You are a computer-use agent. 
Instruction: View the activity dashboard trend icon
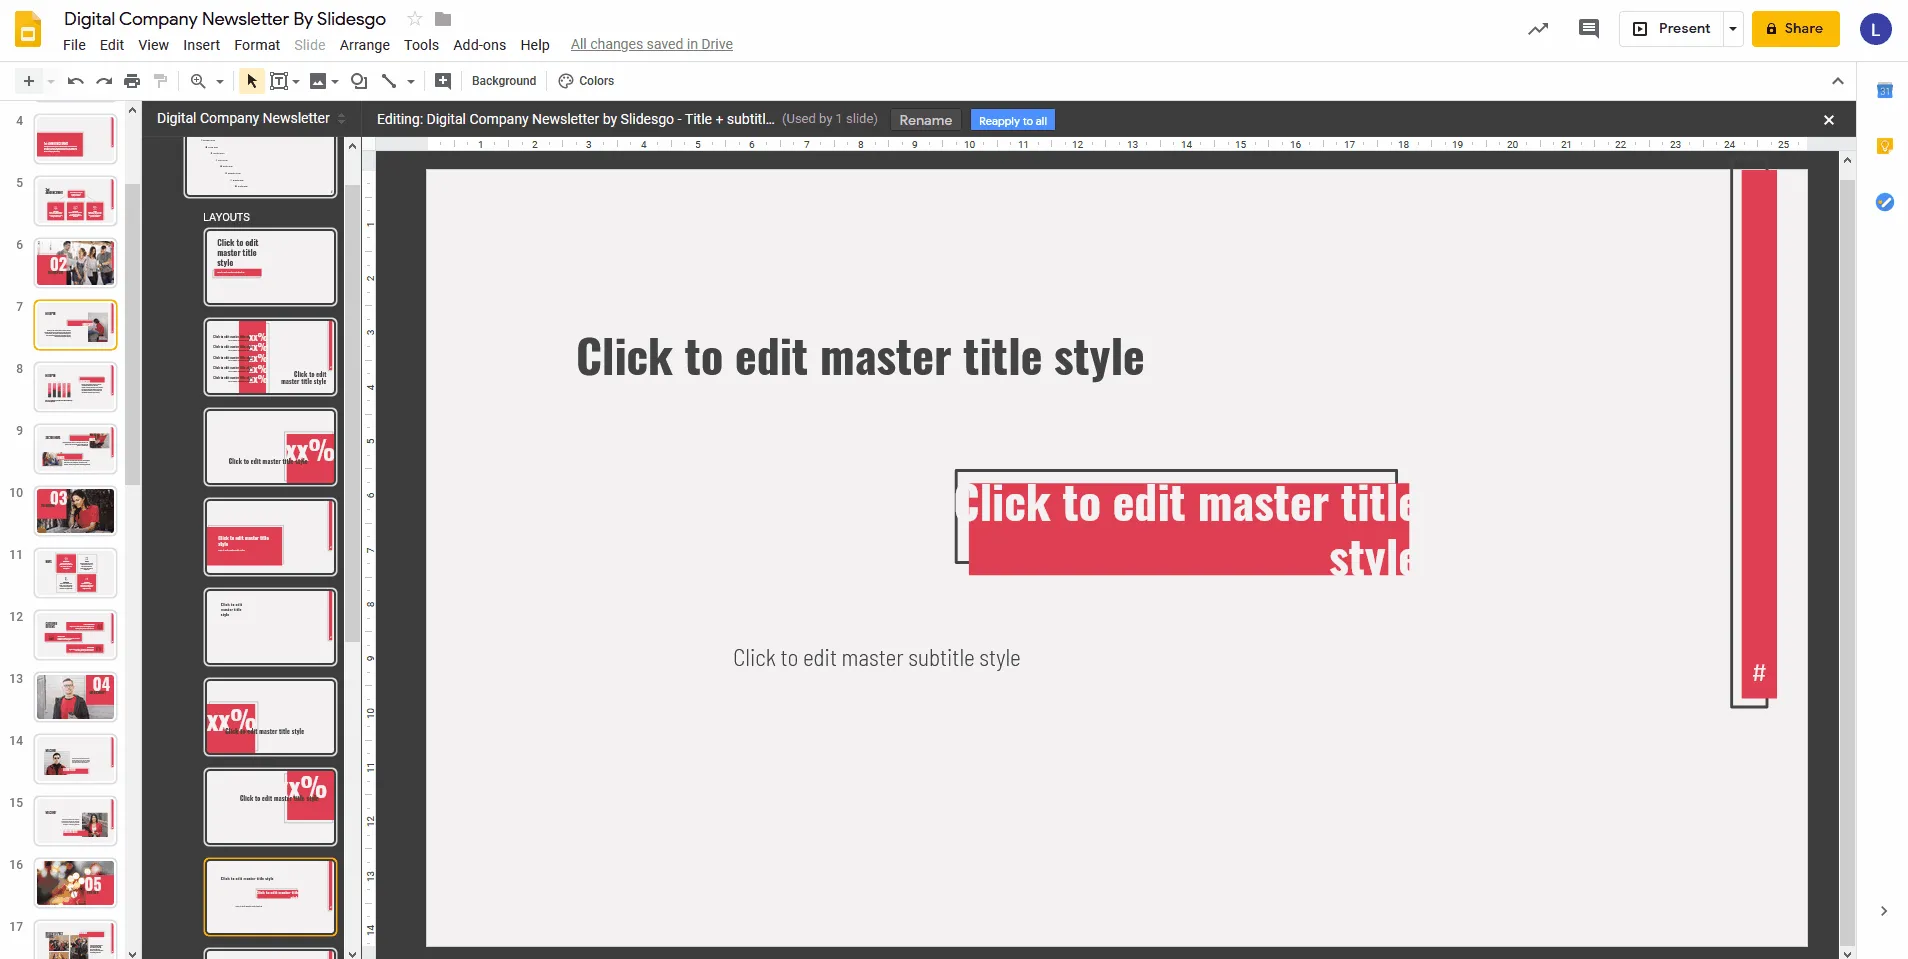point(1538,29)
